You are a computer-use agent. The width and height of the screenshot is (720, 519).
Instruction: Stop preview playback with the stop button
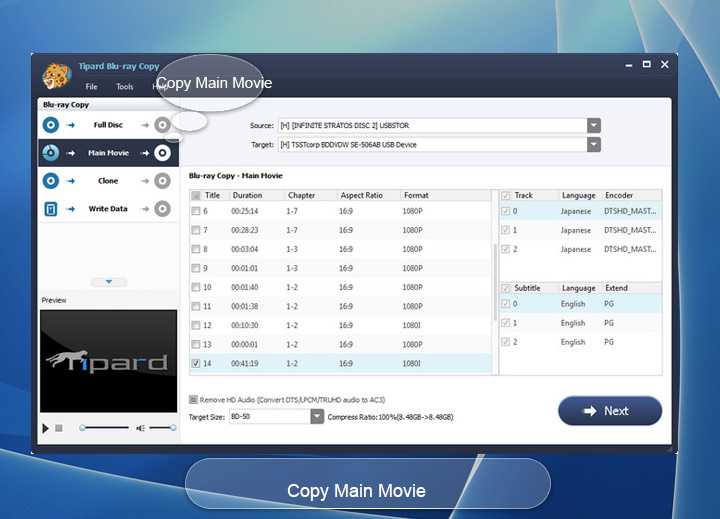coord(59,428)
